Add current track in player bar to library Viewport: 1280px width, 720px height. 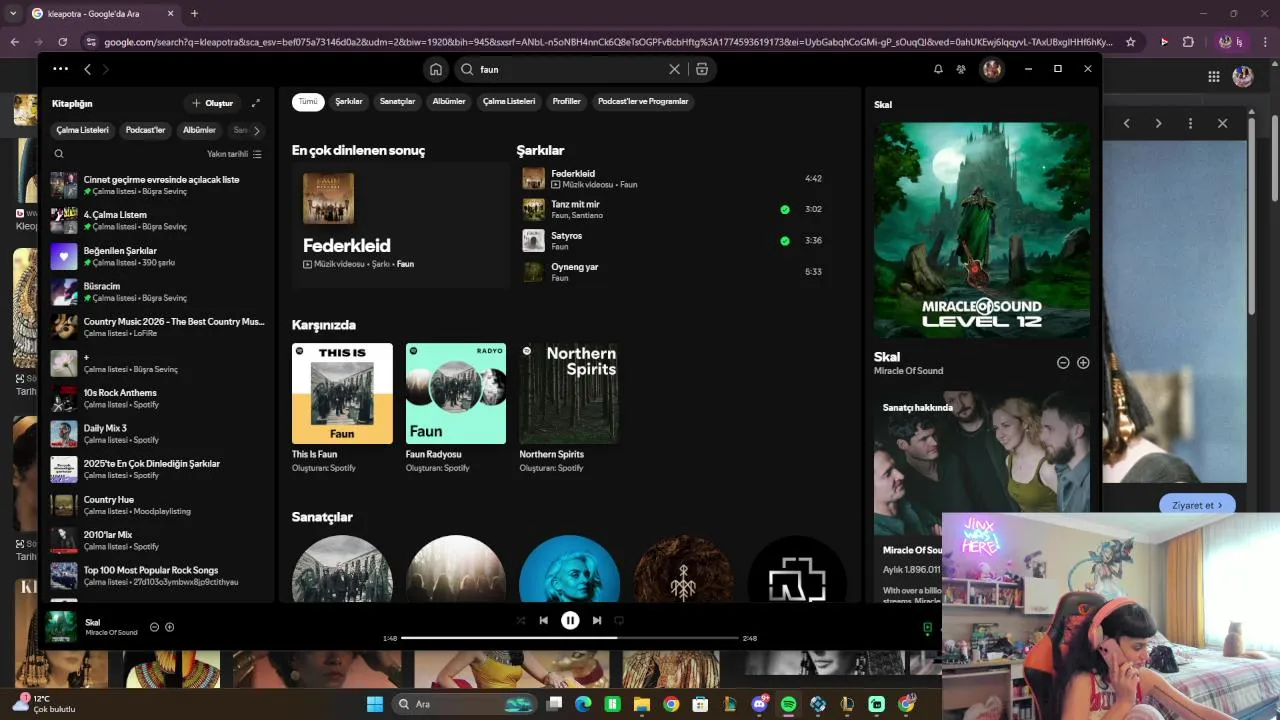coord(169,627)
